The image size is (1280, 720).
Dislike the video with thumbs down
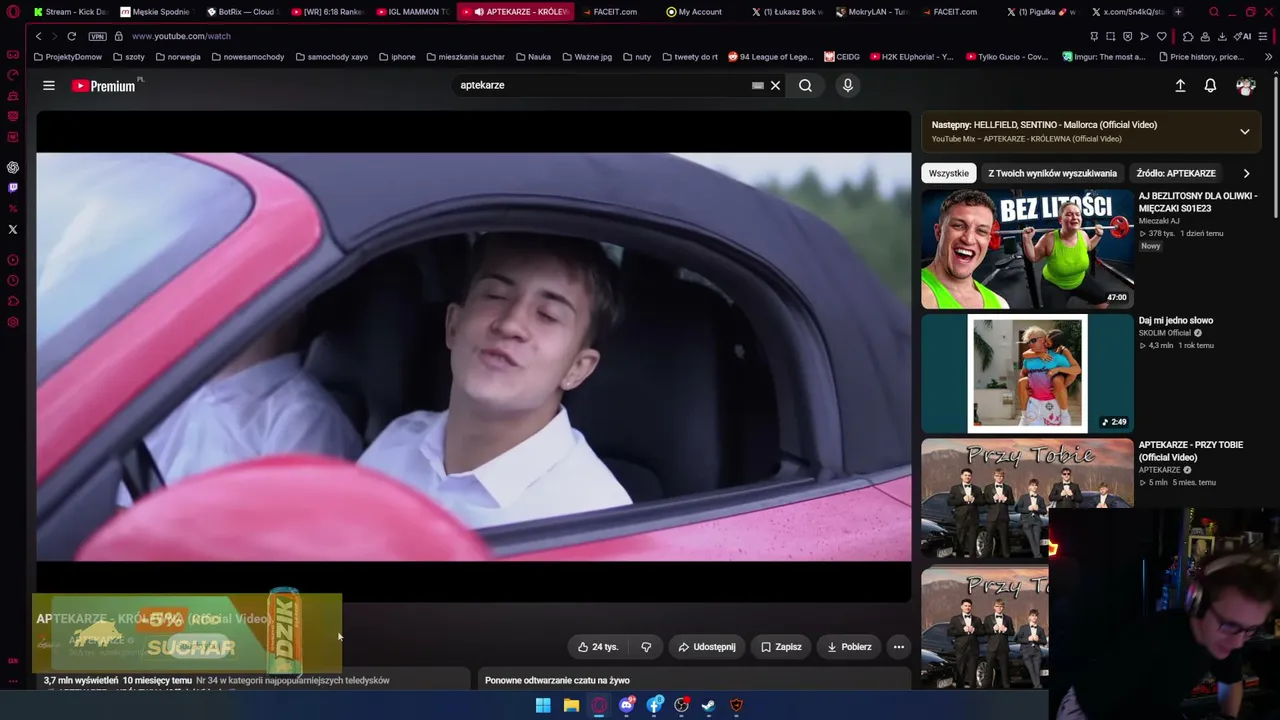point(646,647)
